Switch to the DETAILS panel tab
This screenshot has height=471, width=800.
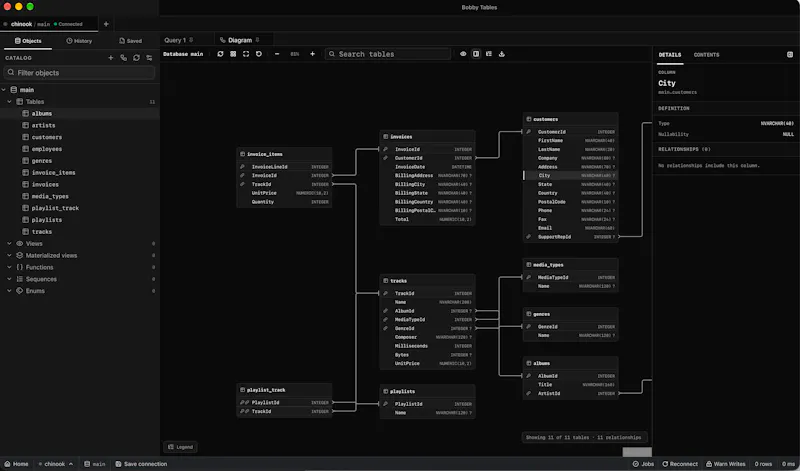pos(669,55)
